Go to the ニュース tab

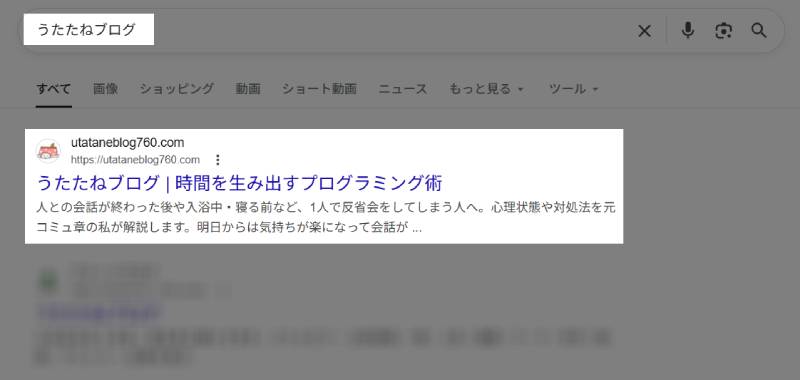coord(403,89)
